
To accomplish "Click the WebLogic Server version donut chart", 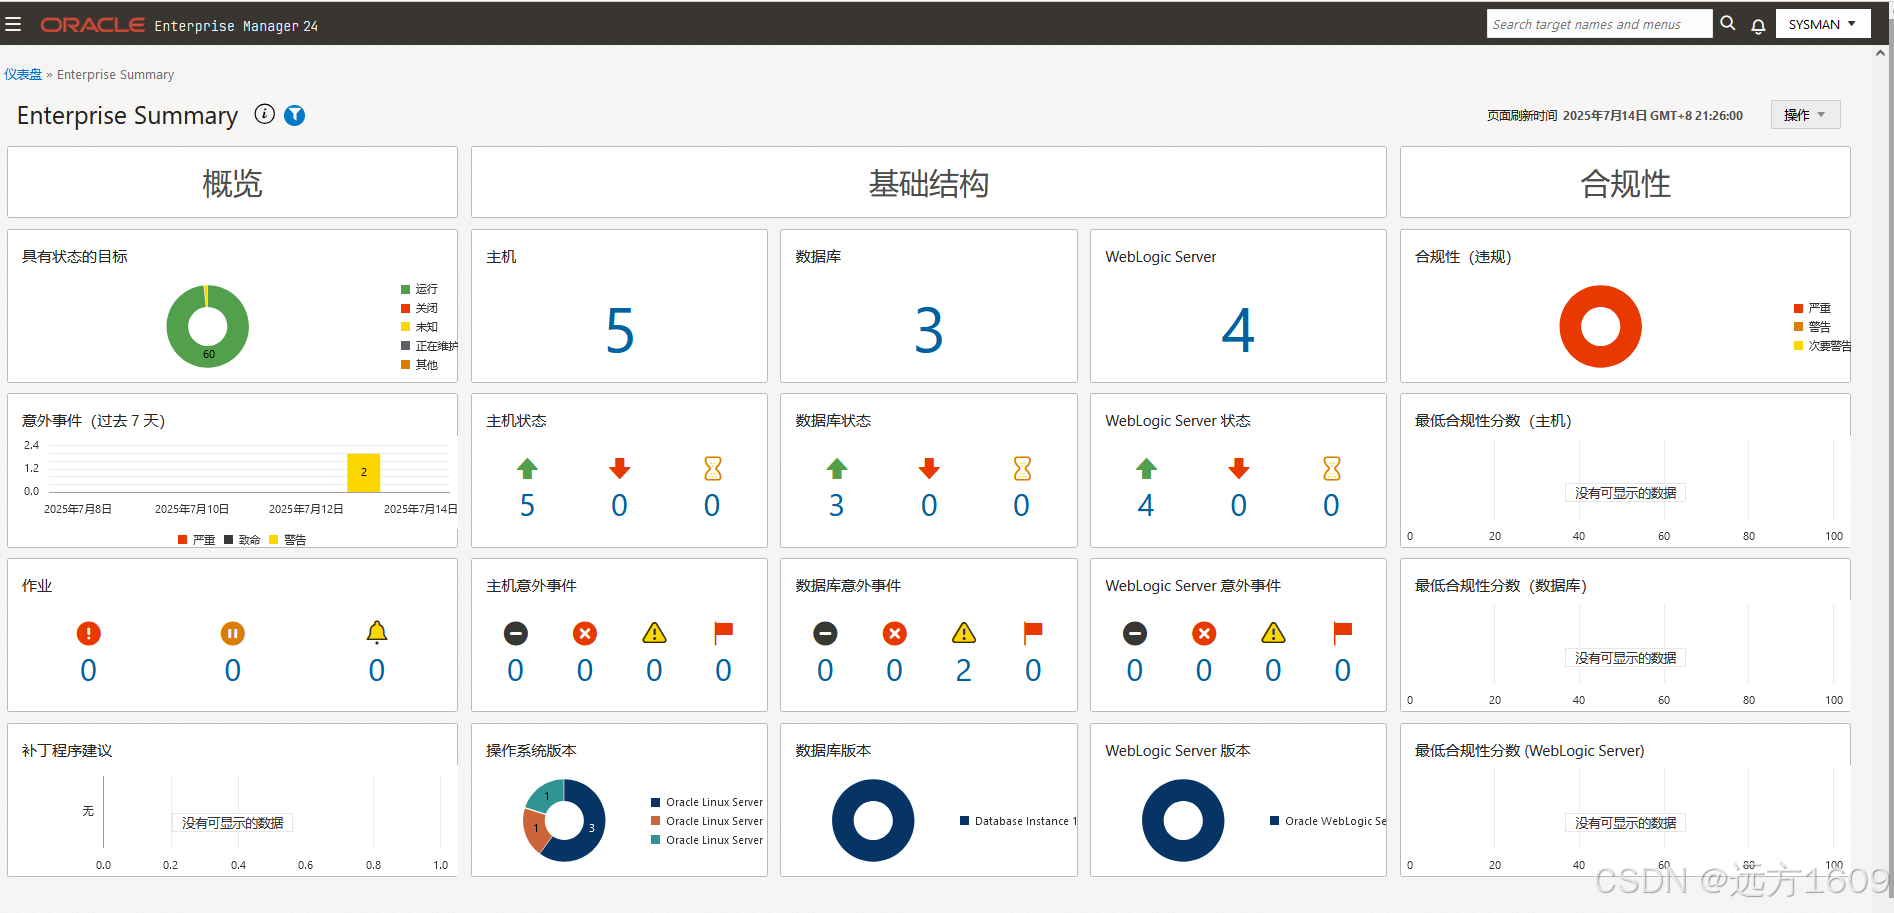I will (1183, 820).
